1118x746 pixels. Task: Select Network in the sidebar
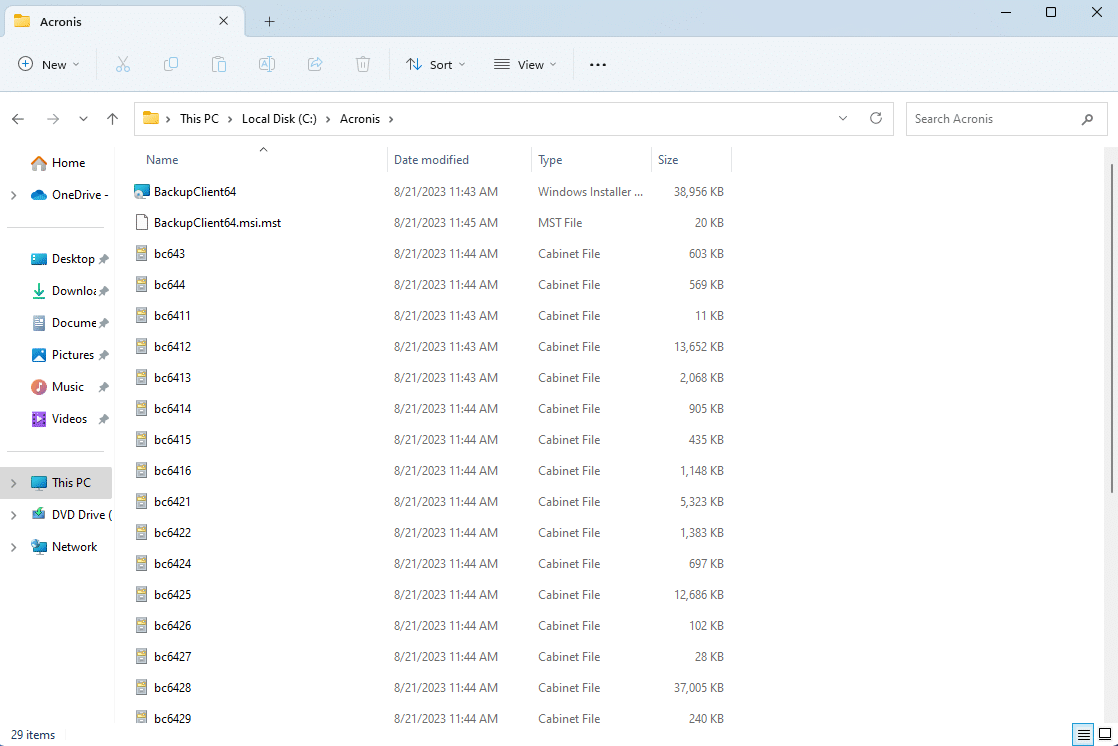coord(72,546)
